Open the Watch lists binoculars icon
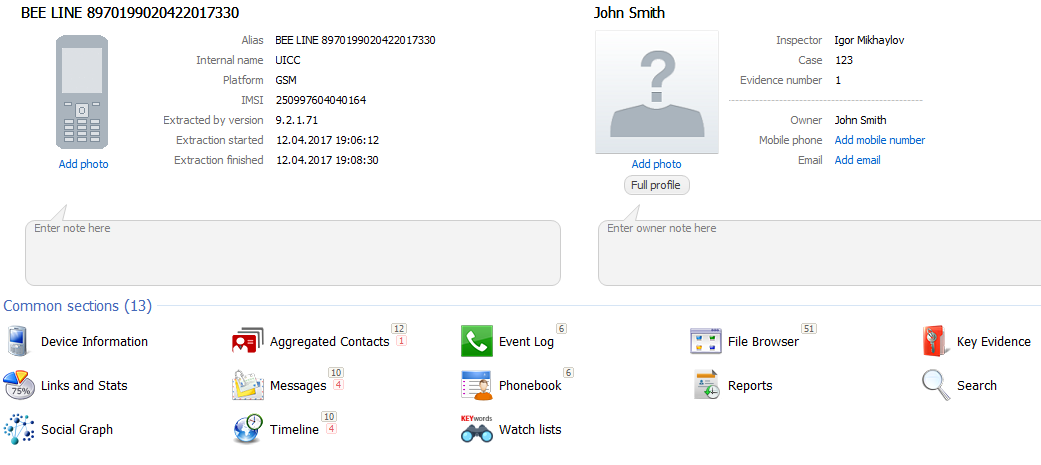 coord(477,429)
